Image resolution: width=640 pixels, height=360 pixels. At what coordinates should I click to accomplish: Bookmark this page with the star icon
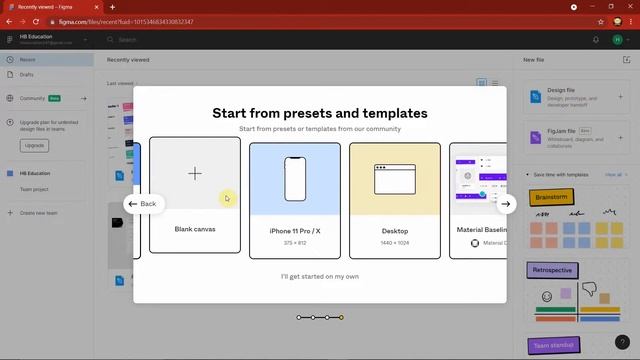(601, 22)
